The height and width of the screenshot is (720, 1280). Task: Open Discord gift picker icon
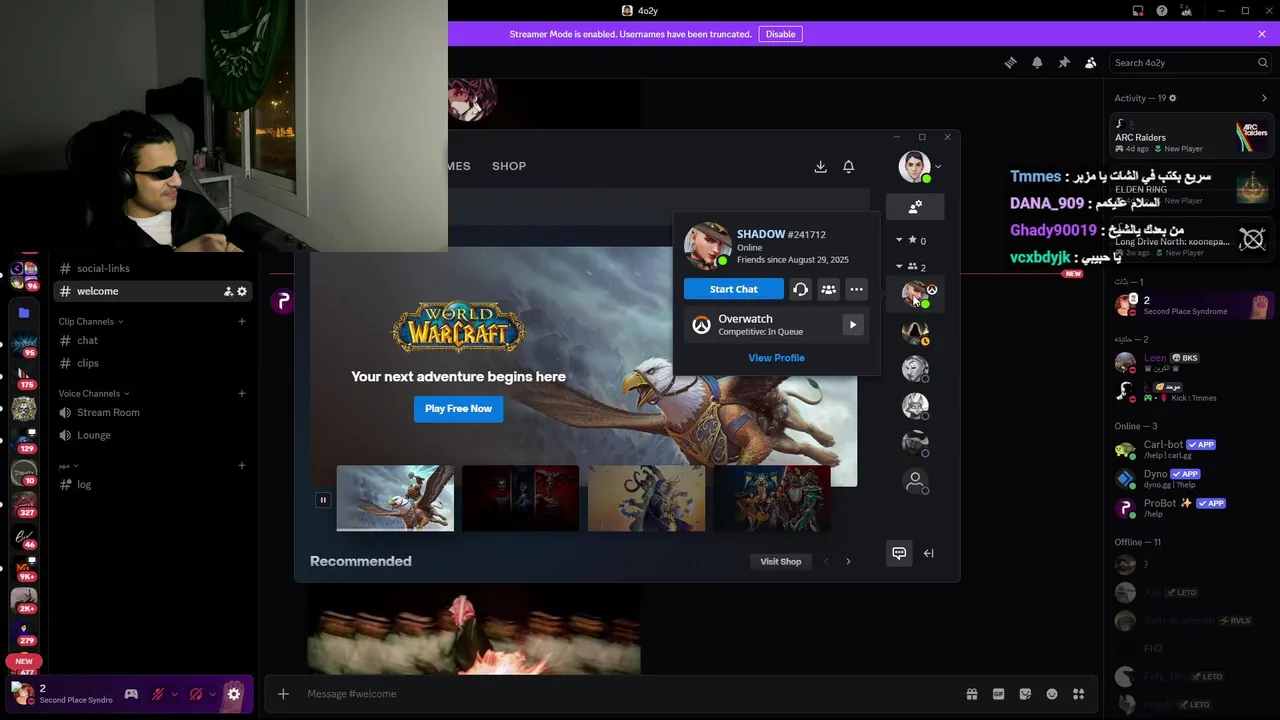[971, 694]
